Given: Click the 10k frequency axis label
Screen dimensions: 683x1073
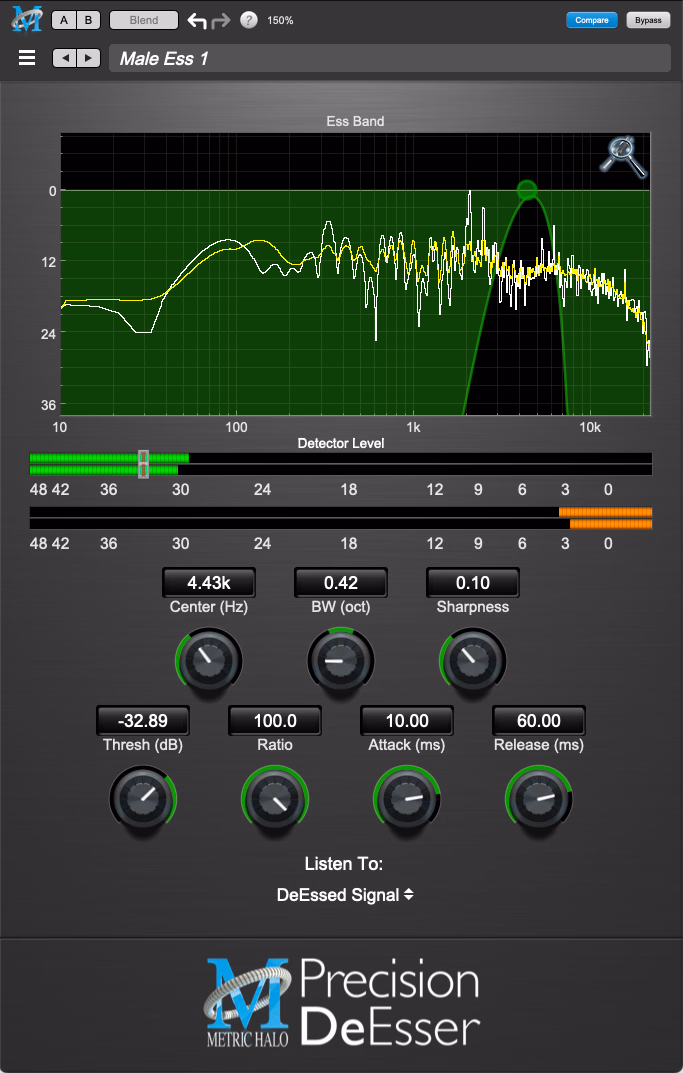Looking at the screenshot, I should point(590,427).
